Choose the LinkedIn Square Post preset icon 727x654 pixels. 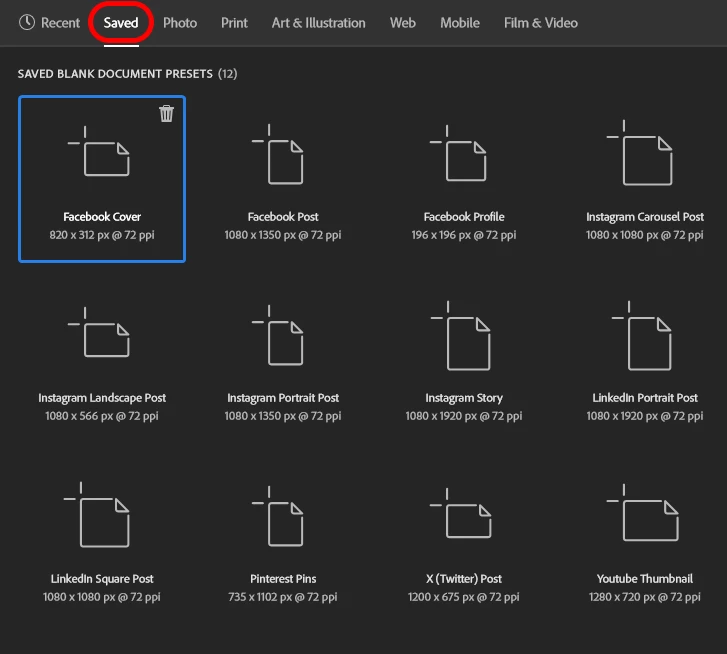[96, 514]
